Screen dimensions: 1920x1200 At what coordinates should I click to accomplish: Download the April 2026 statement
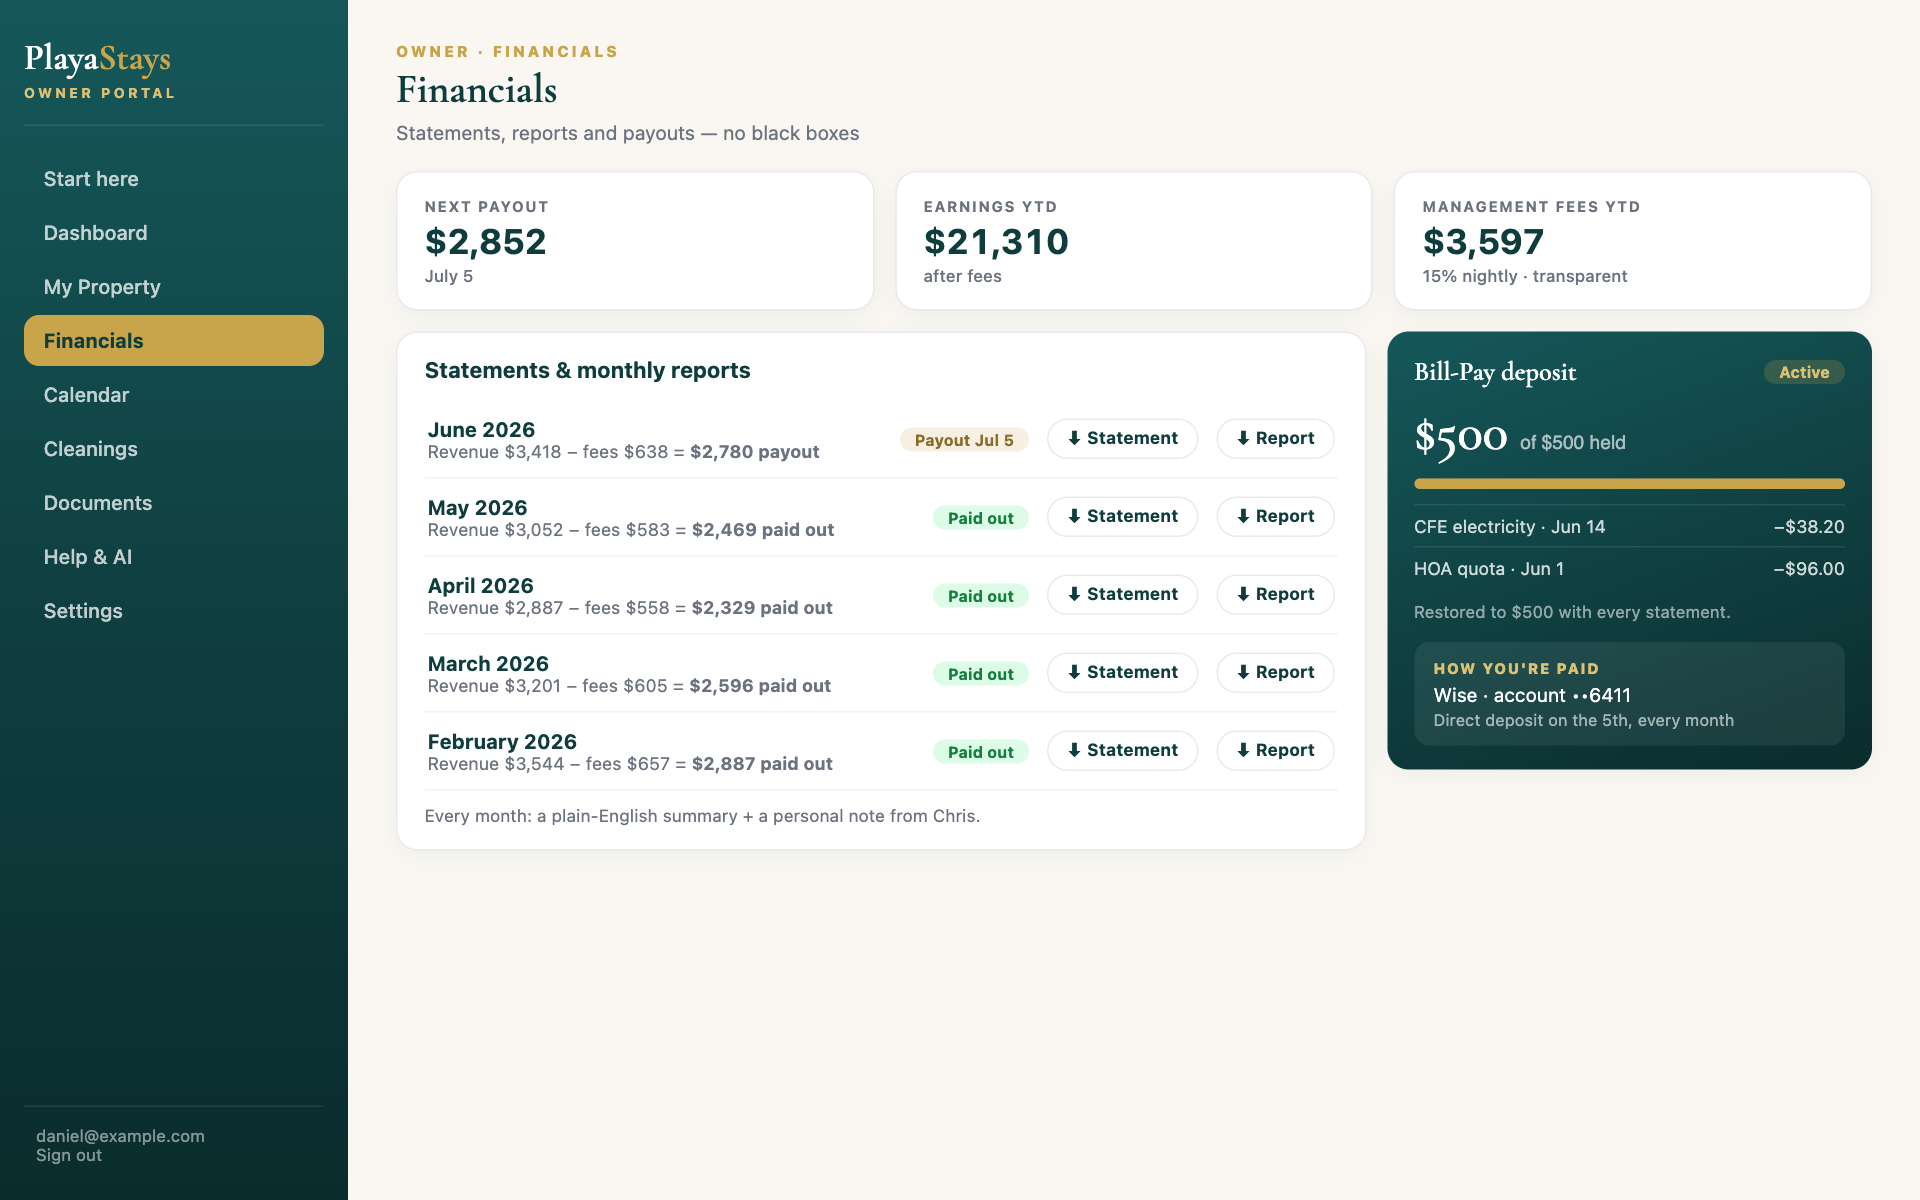pos(1122,594)
